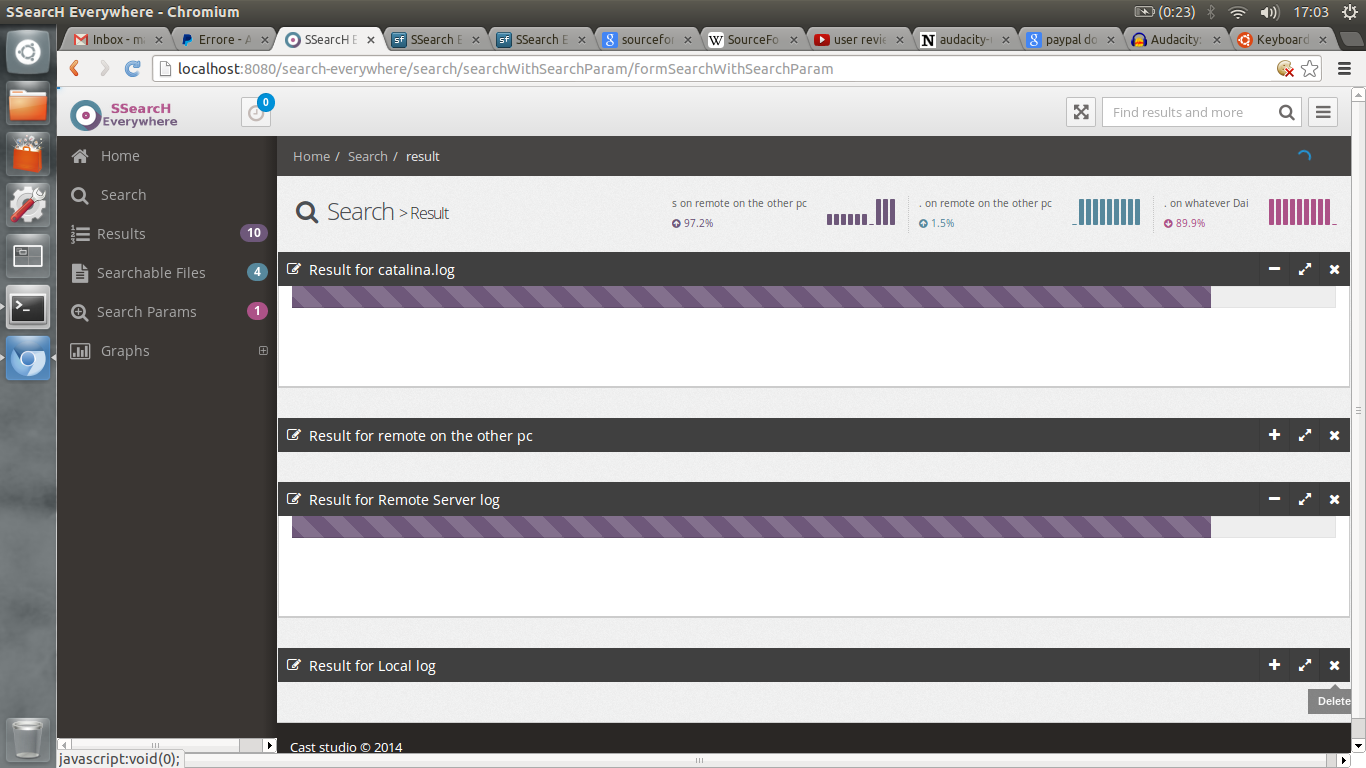The height and width of the screenshot is (768, 1366).
Task: Click the edit pencil icon on catalina.log result
Action: [294, 269]
